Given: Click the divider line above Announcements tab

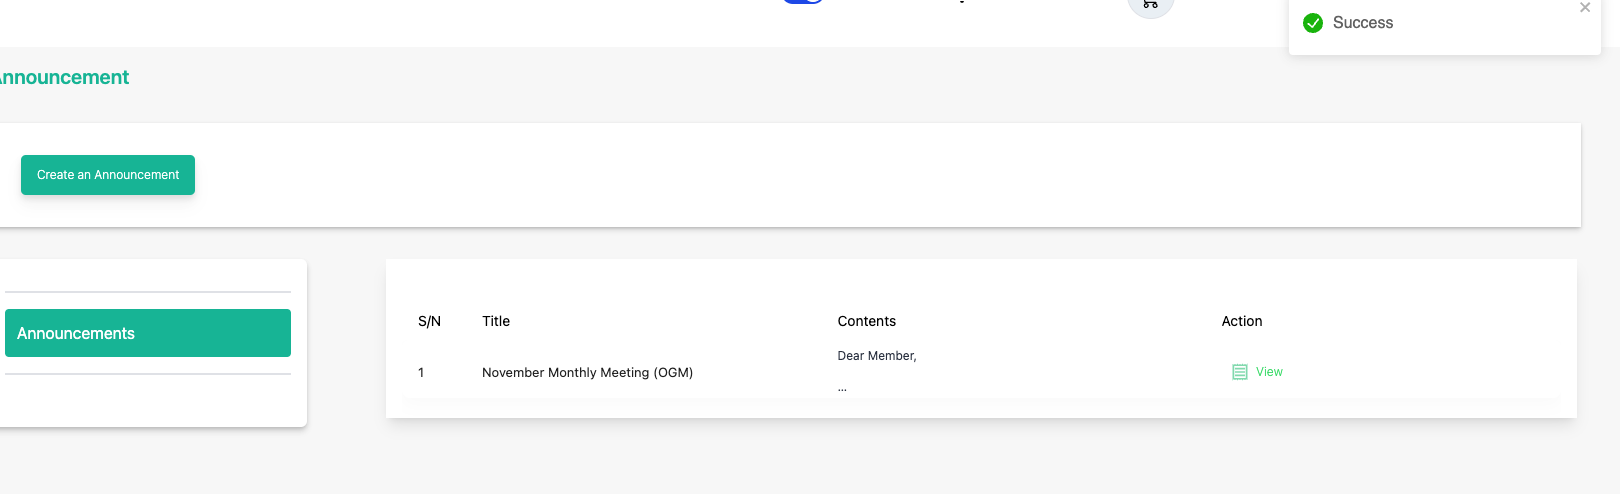Looking at the screenshot, I should [x=148, y=292].
